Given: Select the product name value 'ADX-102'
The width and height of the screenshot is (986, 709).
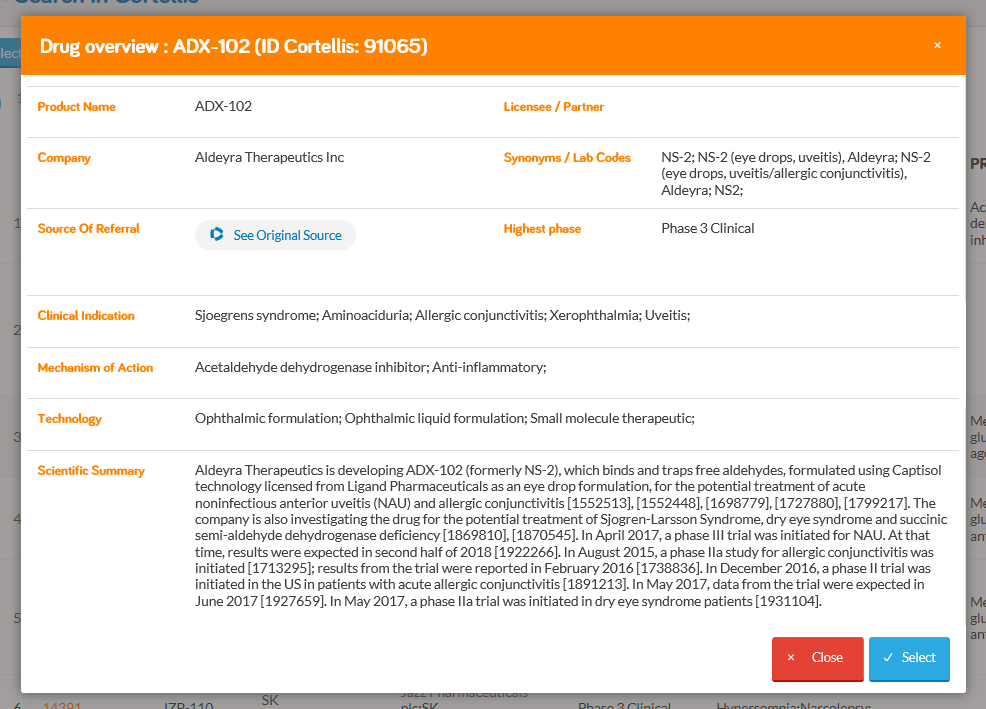Looking at the screenshot, I should tap(223, 106).
